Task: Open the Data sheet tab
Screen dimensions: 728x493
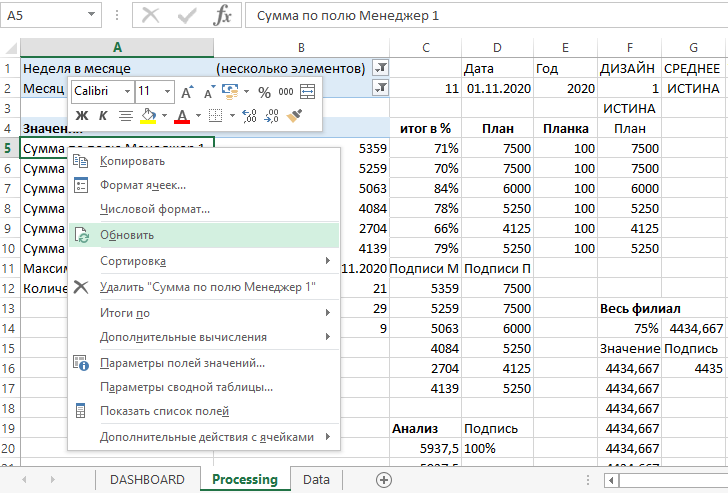Action: coord(316,479)
